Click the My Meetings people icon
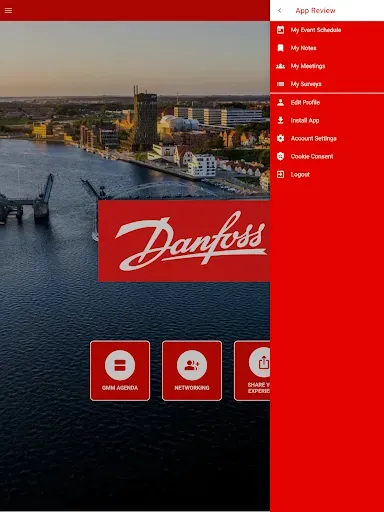Screen dimensions: 384x512 point(280,66)
